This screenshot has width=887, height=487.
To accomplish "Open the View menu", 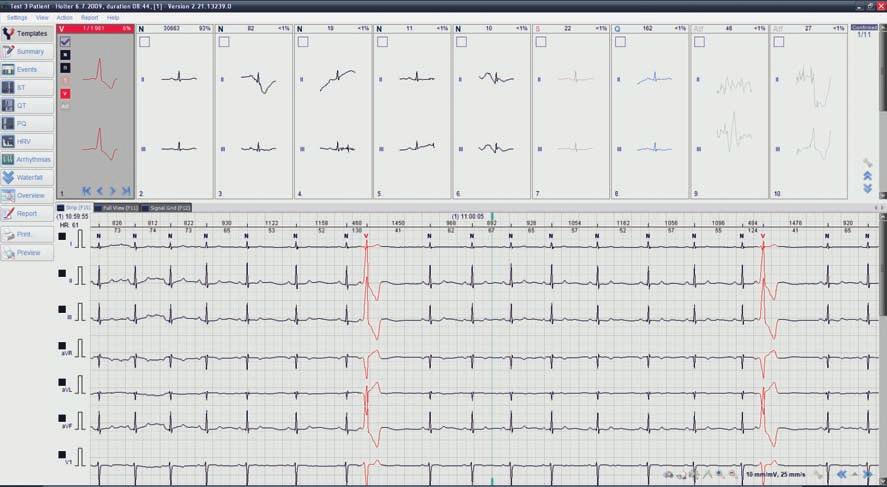I will pos(42,18).
